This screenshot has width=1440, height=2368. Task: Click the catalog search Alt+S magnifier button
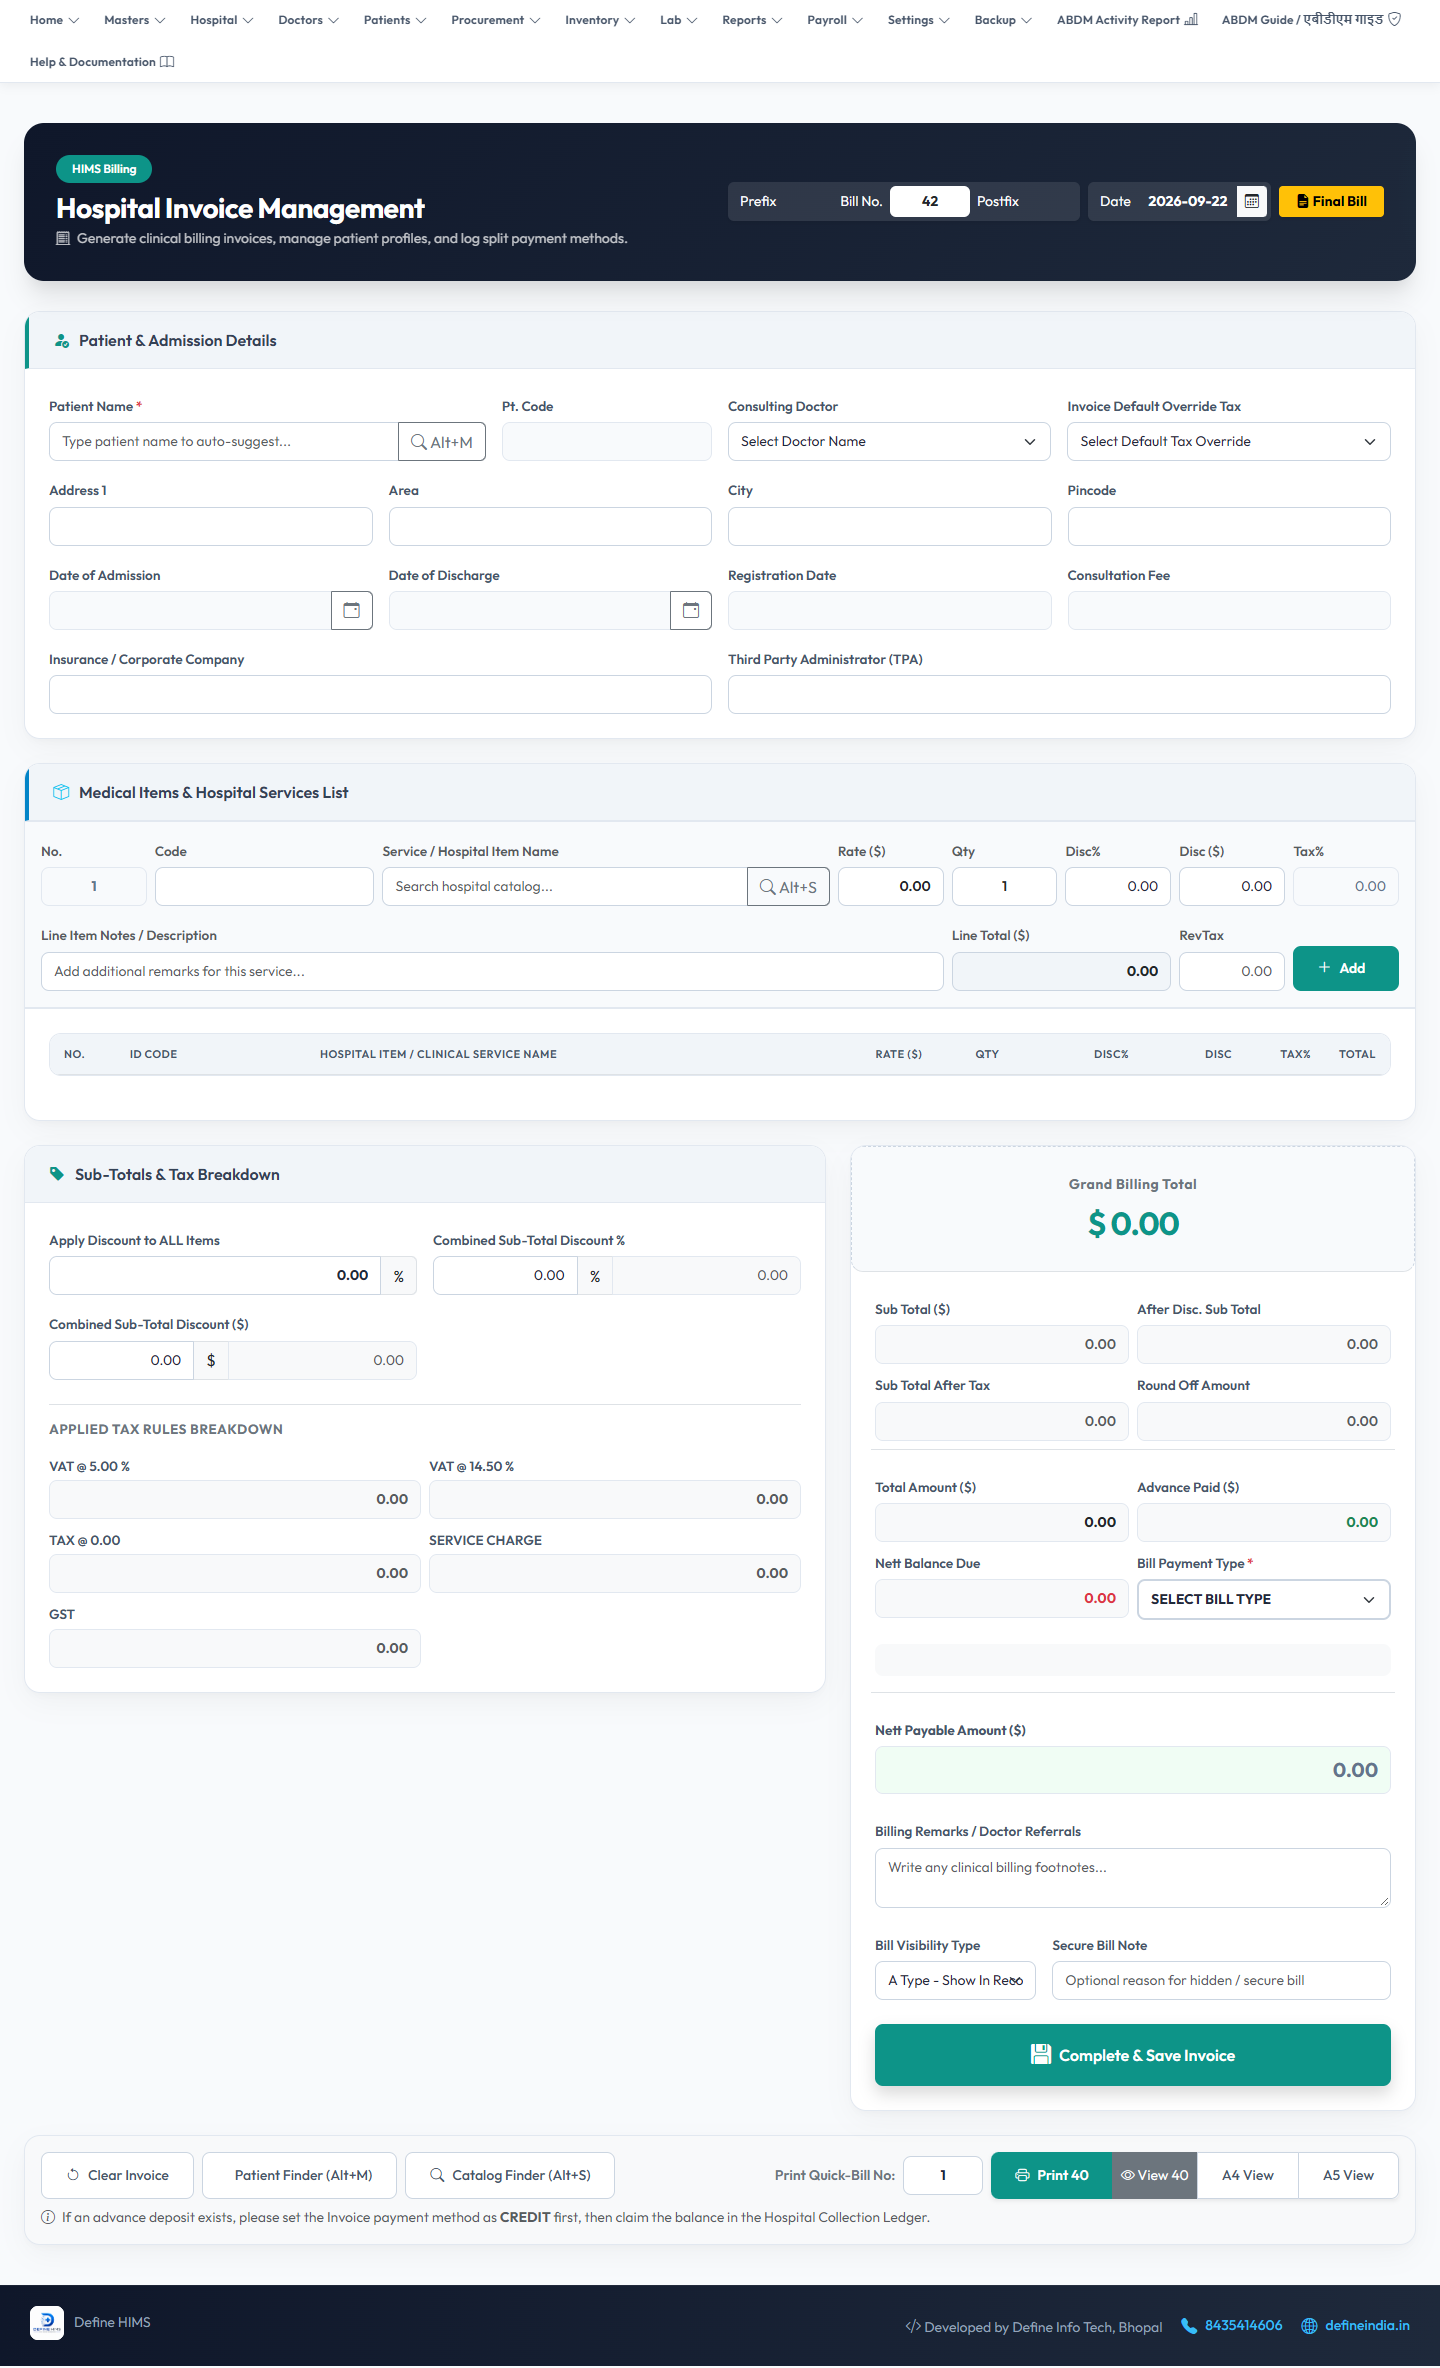(x=788, y=887)
